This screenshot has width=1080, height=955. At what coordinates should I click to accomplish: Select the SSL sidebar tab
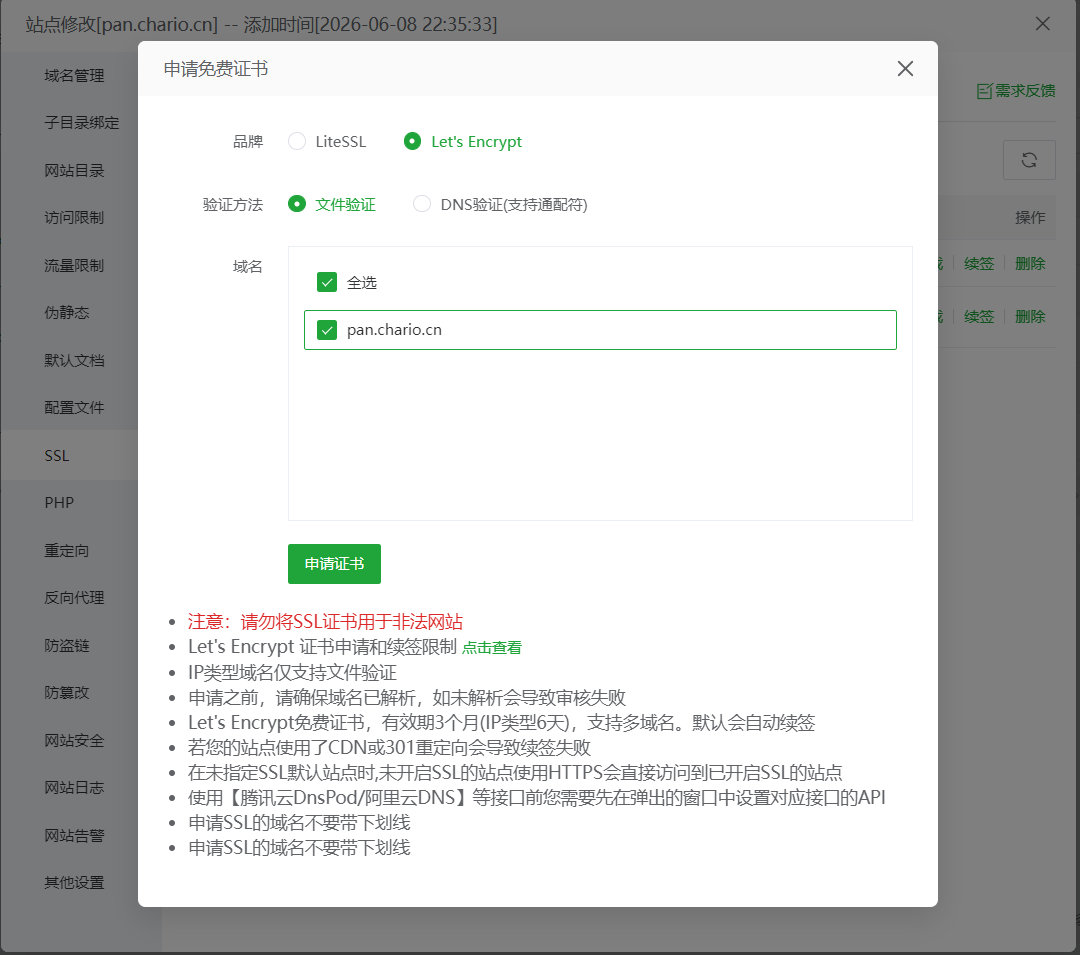pos(56,455)
